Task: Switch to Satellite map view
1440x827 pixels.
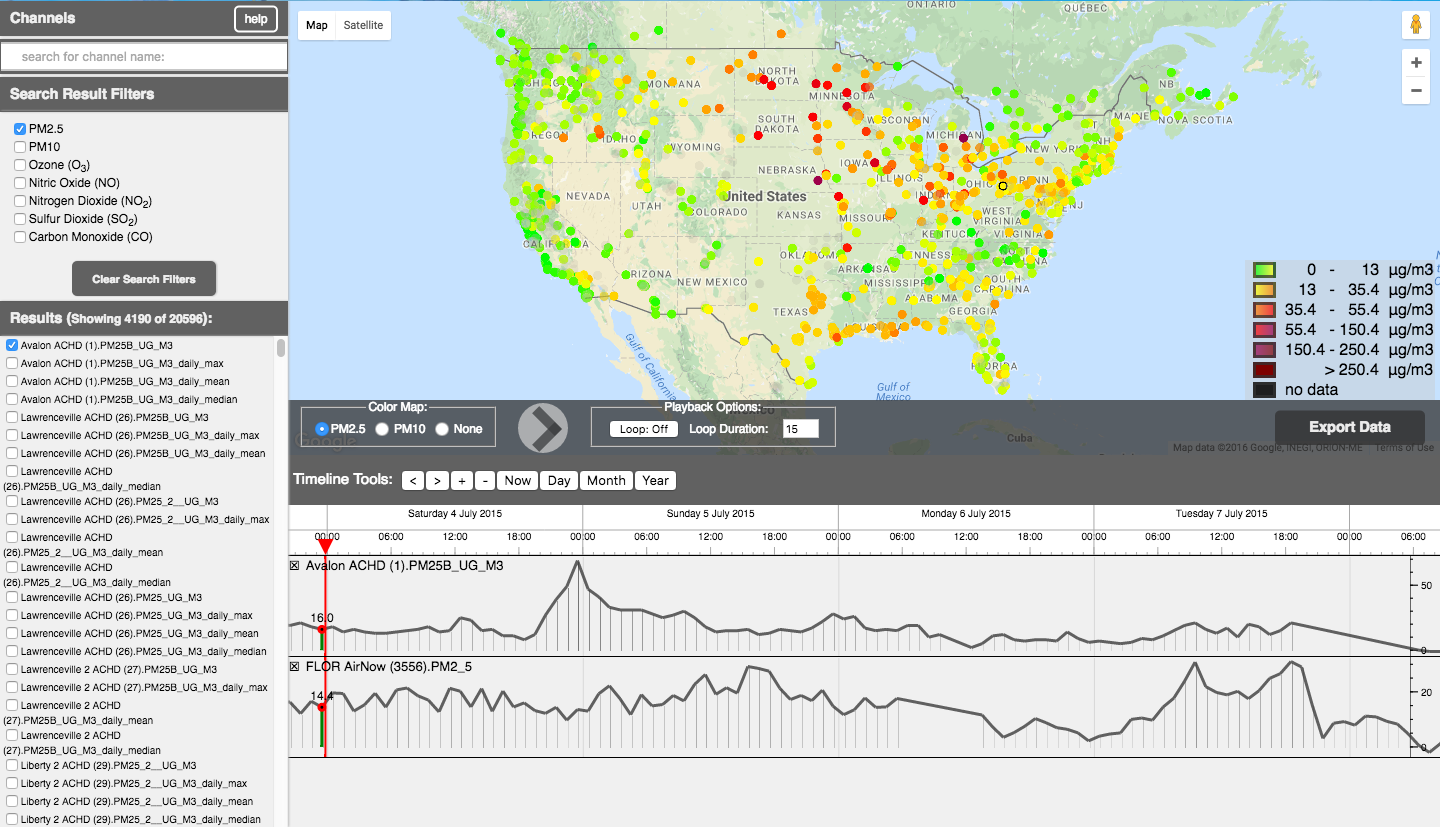Action: [363, 25]
